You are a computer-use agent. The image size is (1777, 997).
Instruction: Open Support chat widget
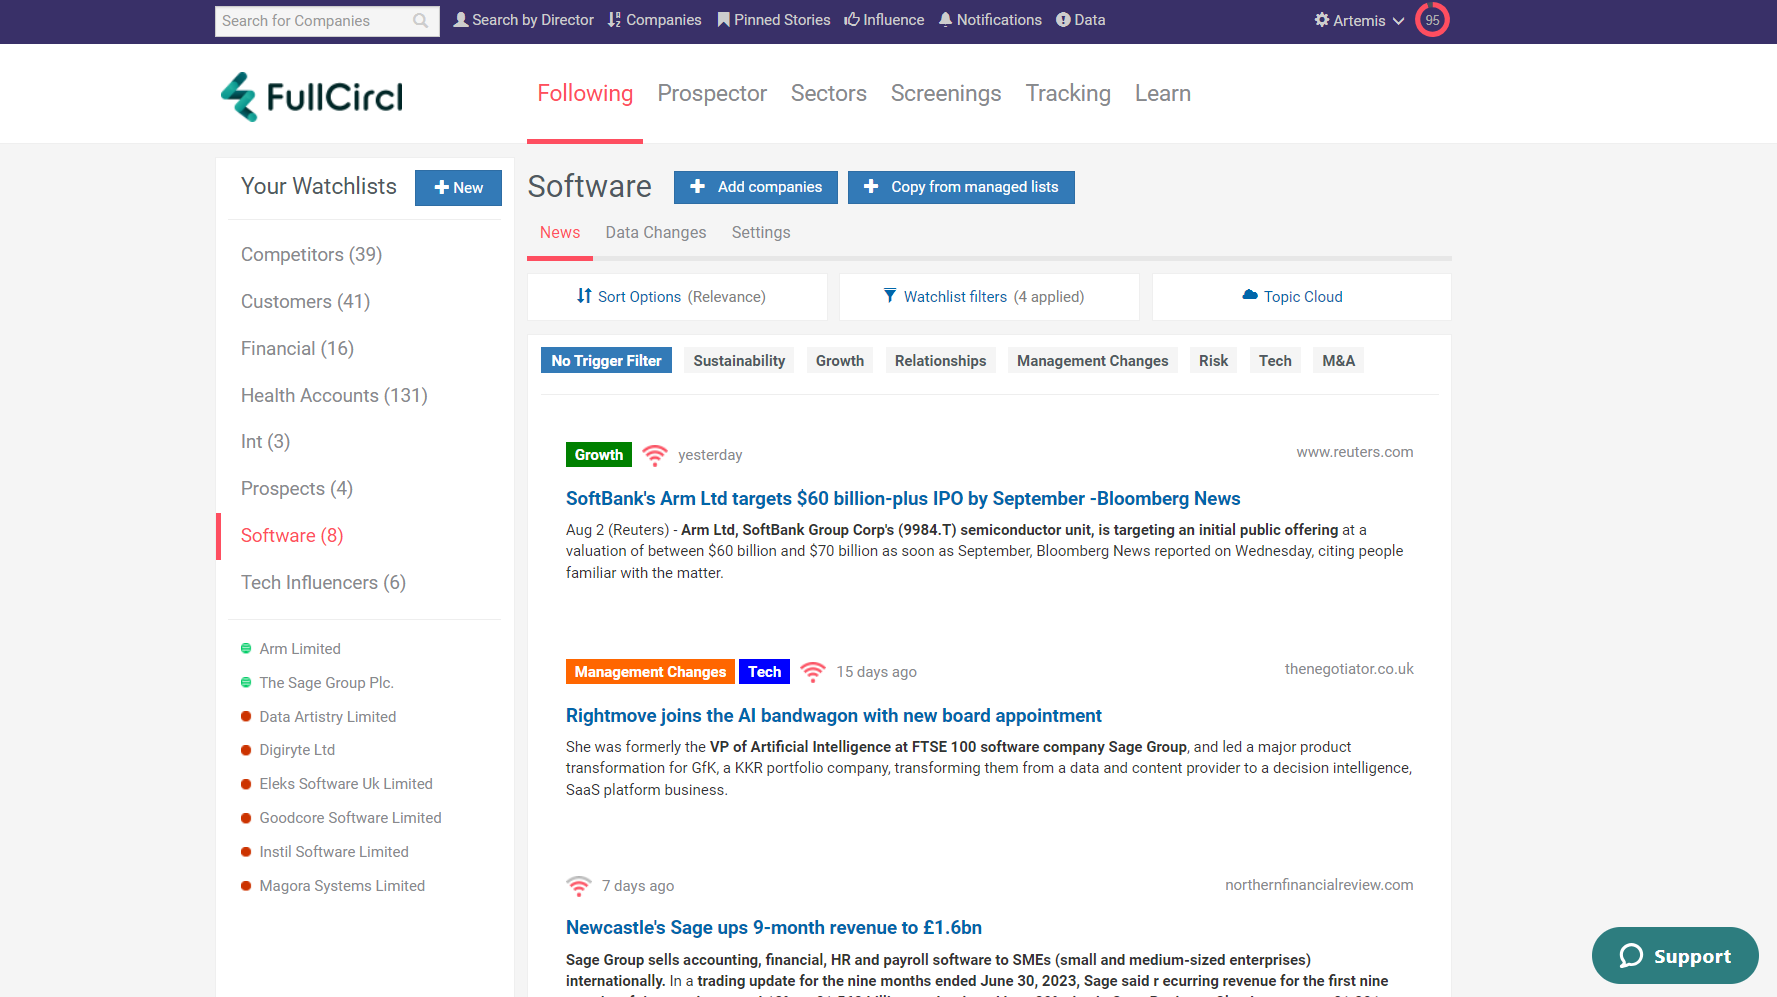(1675, 956)
